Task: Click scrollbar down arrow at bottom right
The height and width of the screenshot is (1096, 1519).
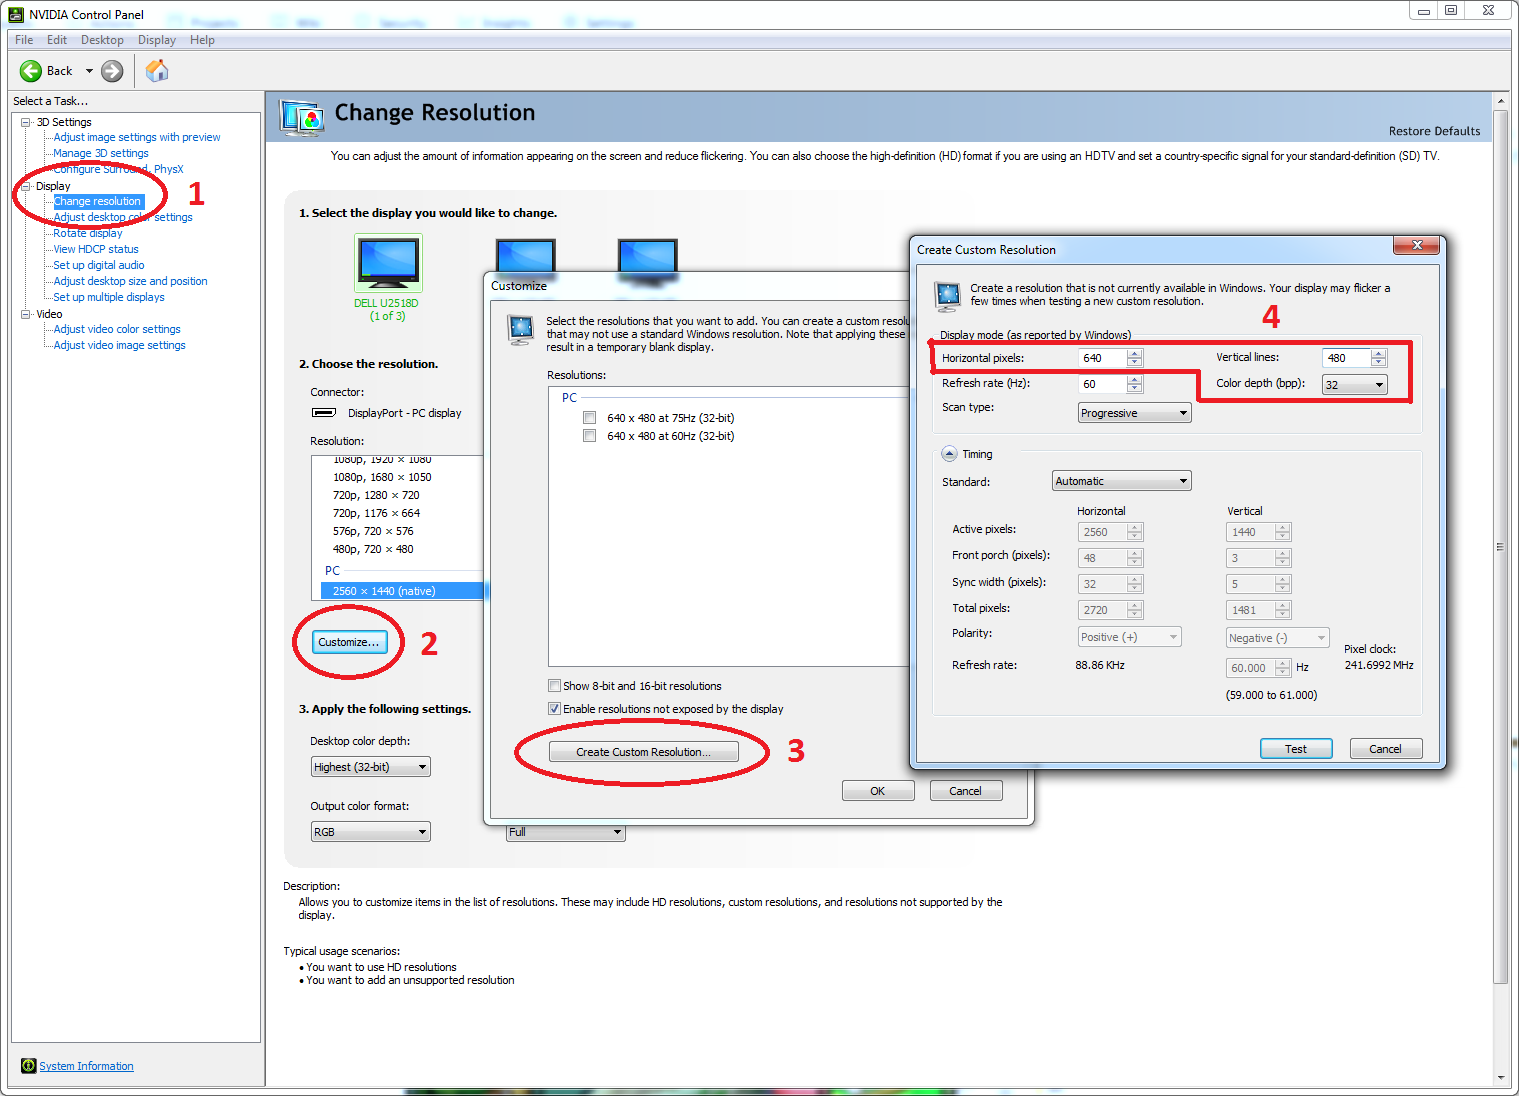Action: (x=1500, y=1077)
